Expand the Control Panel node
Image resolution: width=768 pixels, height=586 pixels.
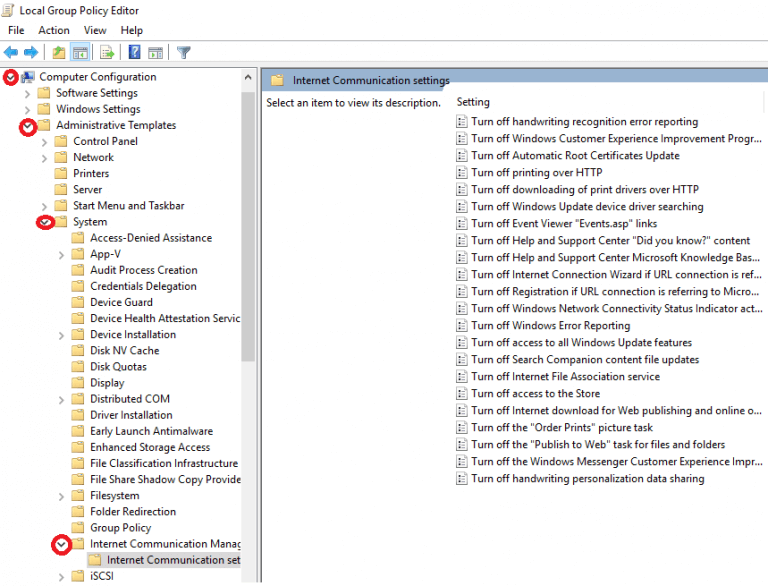point(45,142)
